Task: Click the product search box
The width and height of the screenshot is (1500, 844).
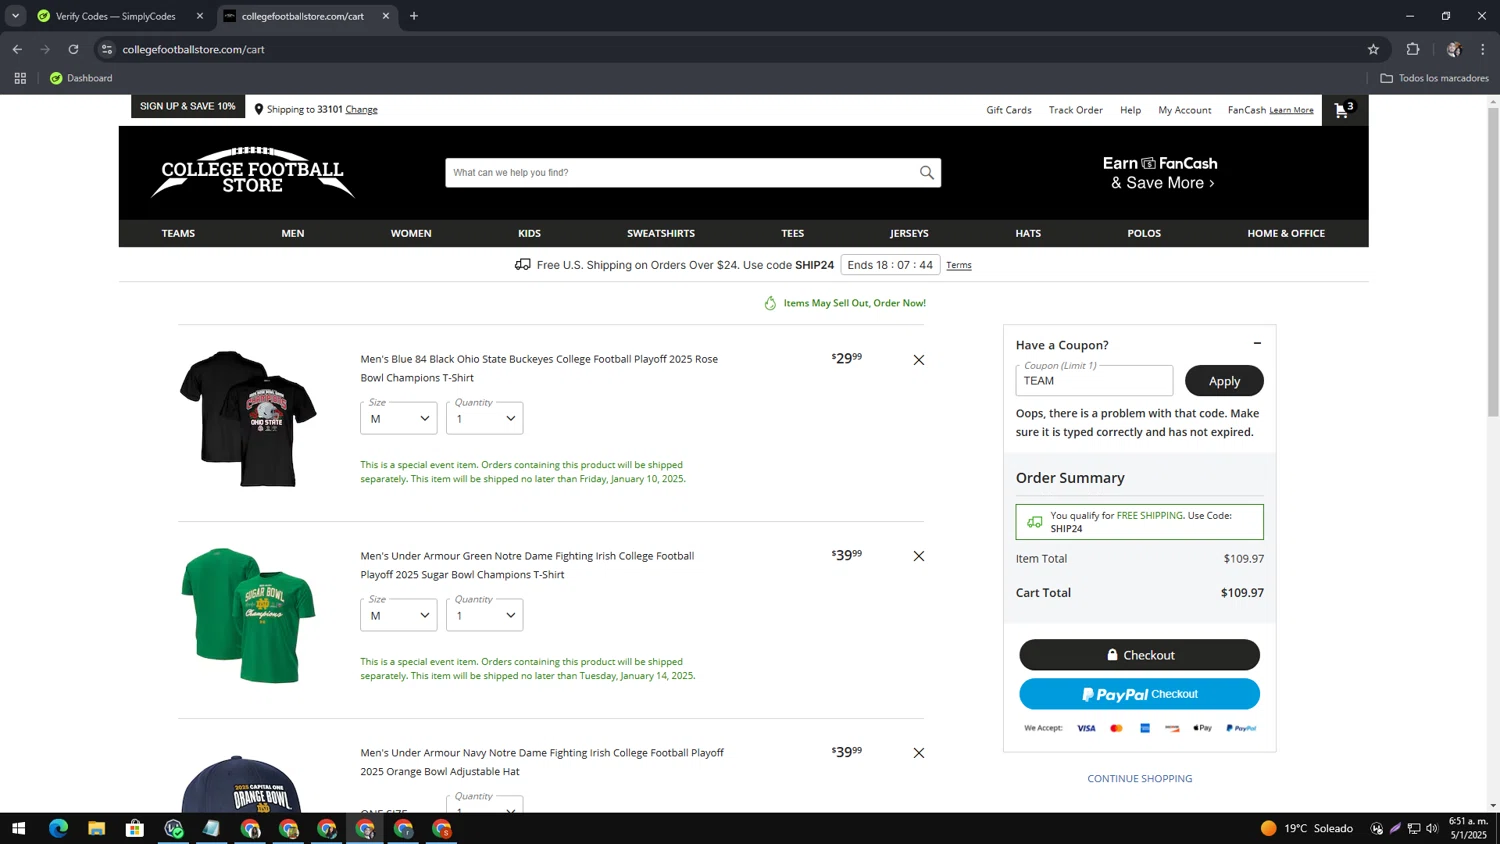Action: click(680, 173)
